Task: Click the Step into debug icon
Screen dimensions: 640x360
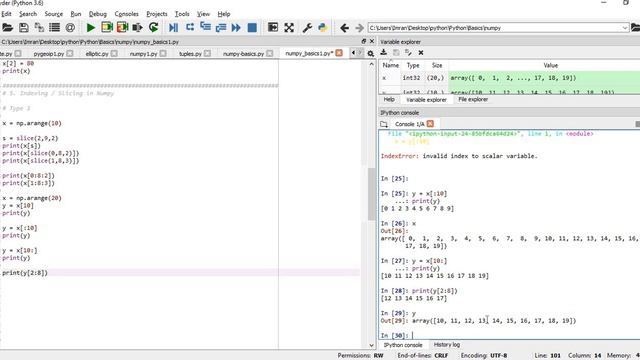Action: tap(205, 27)
